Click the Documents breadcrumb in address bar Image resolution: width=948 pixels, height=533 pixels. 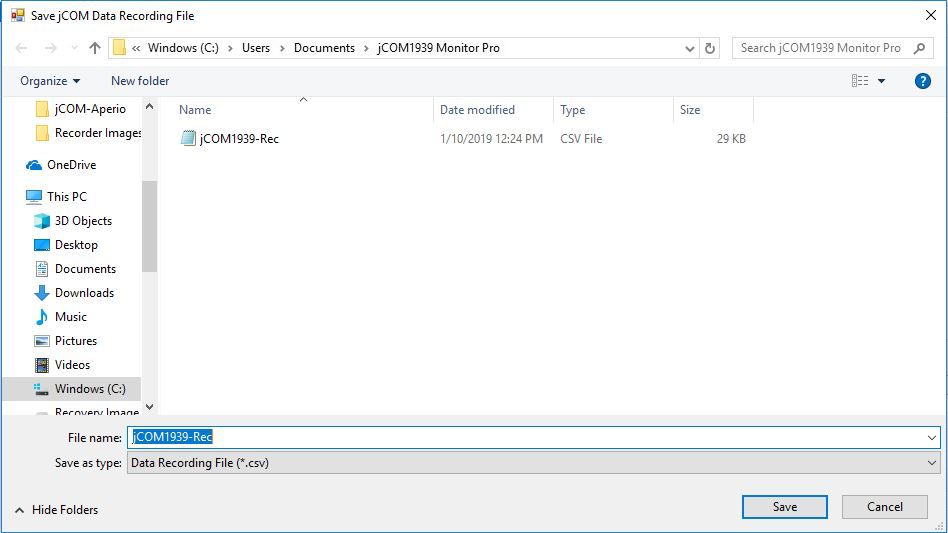point(324,48)
